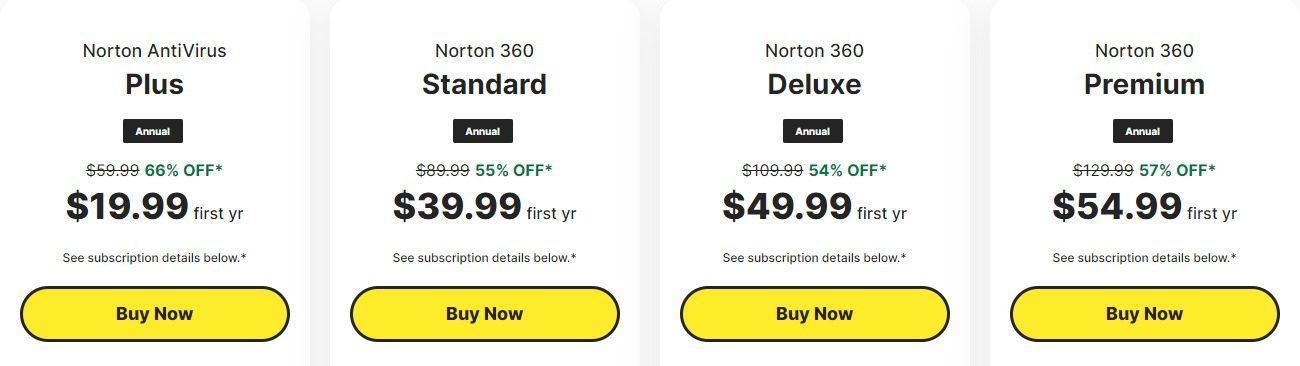Buy Norton 360 Premium now
The height and width of the screenshot is (366, 1300).
1144,314
